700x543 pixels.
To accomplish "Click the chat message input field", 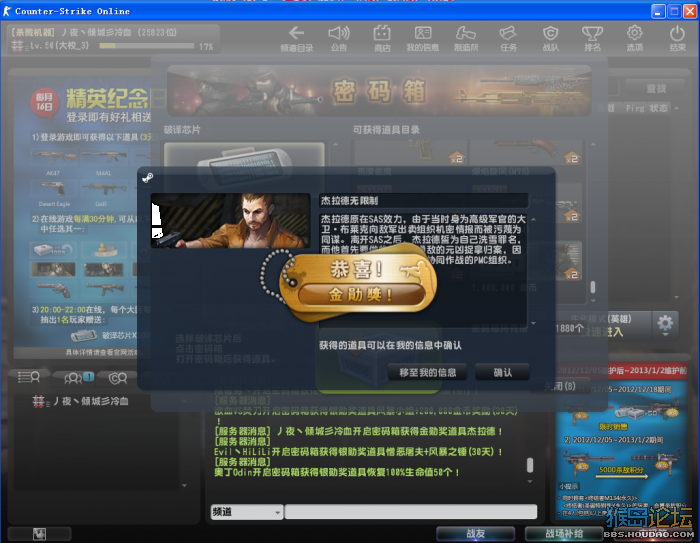I will click(x=411, y=512).
